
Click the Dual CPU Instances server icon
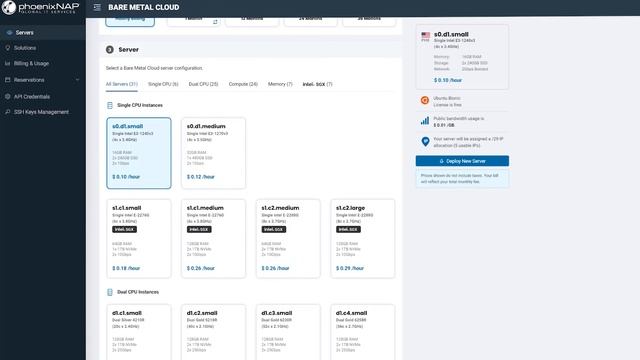[110, 292]
